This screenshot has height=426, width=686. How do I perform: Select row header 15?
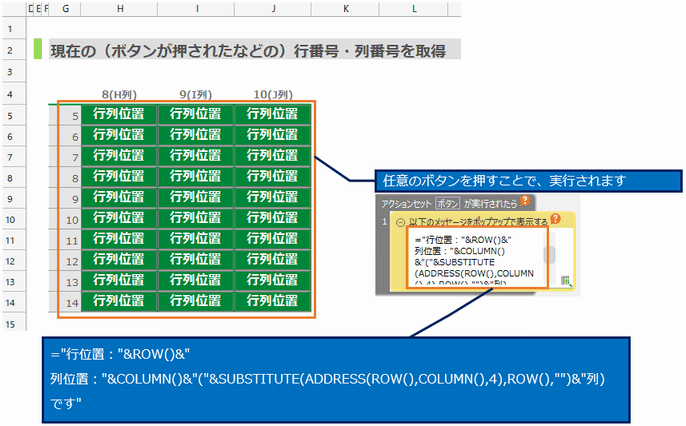(x=9, y=324)
